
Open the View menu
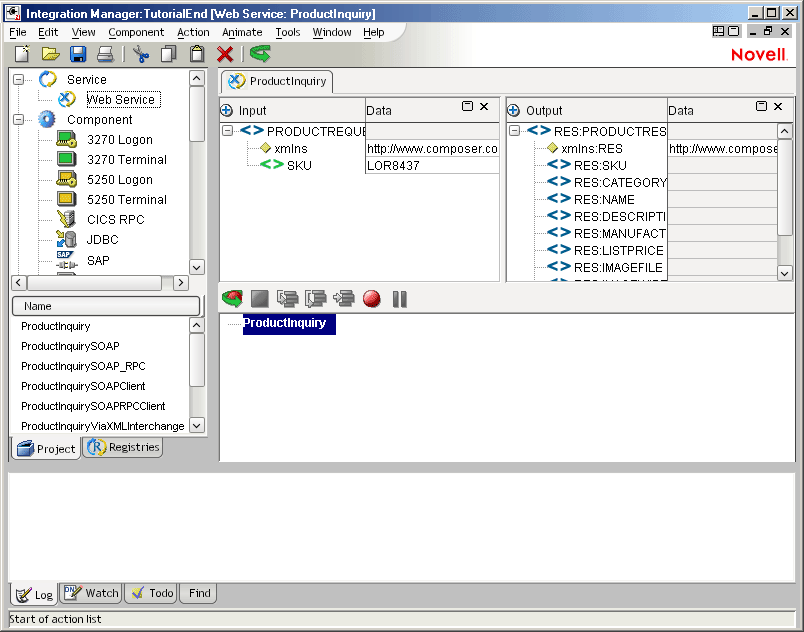click(83, 32)
